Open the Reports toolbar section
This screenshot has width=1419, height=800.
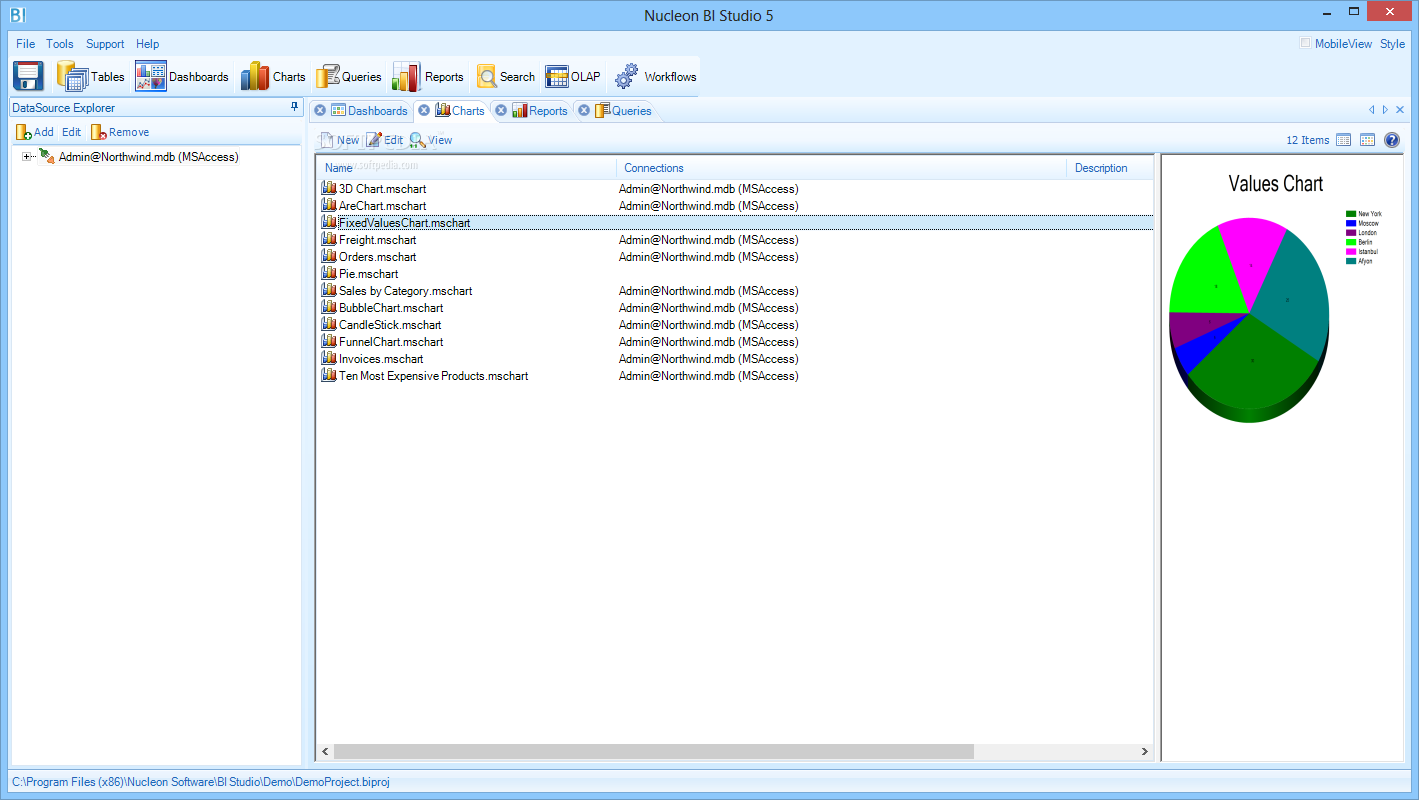(428, 77)
